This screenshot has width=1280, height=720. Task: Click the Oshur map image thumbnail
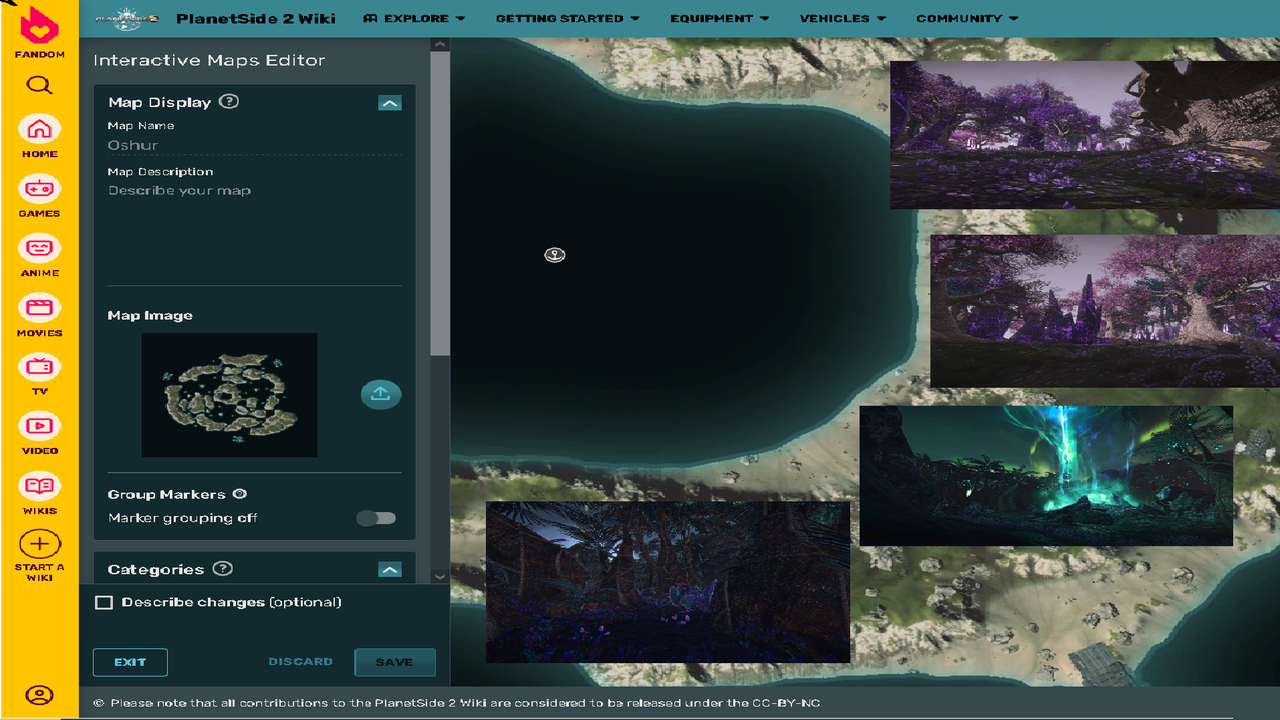tap(229, 395)
